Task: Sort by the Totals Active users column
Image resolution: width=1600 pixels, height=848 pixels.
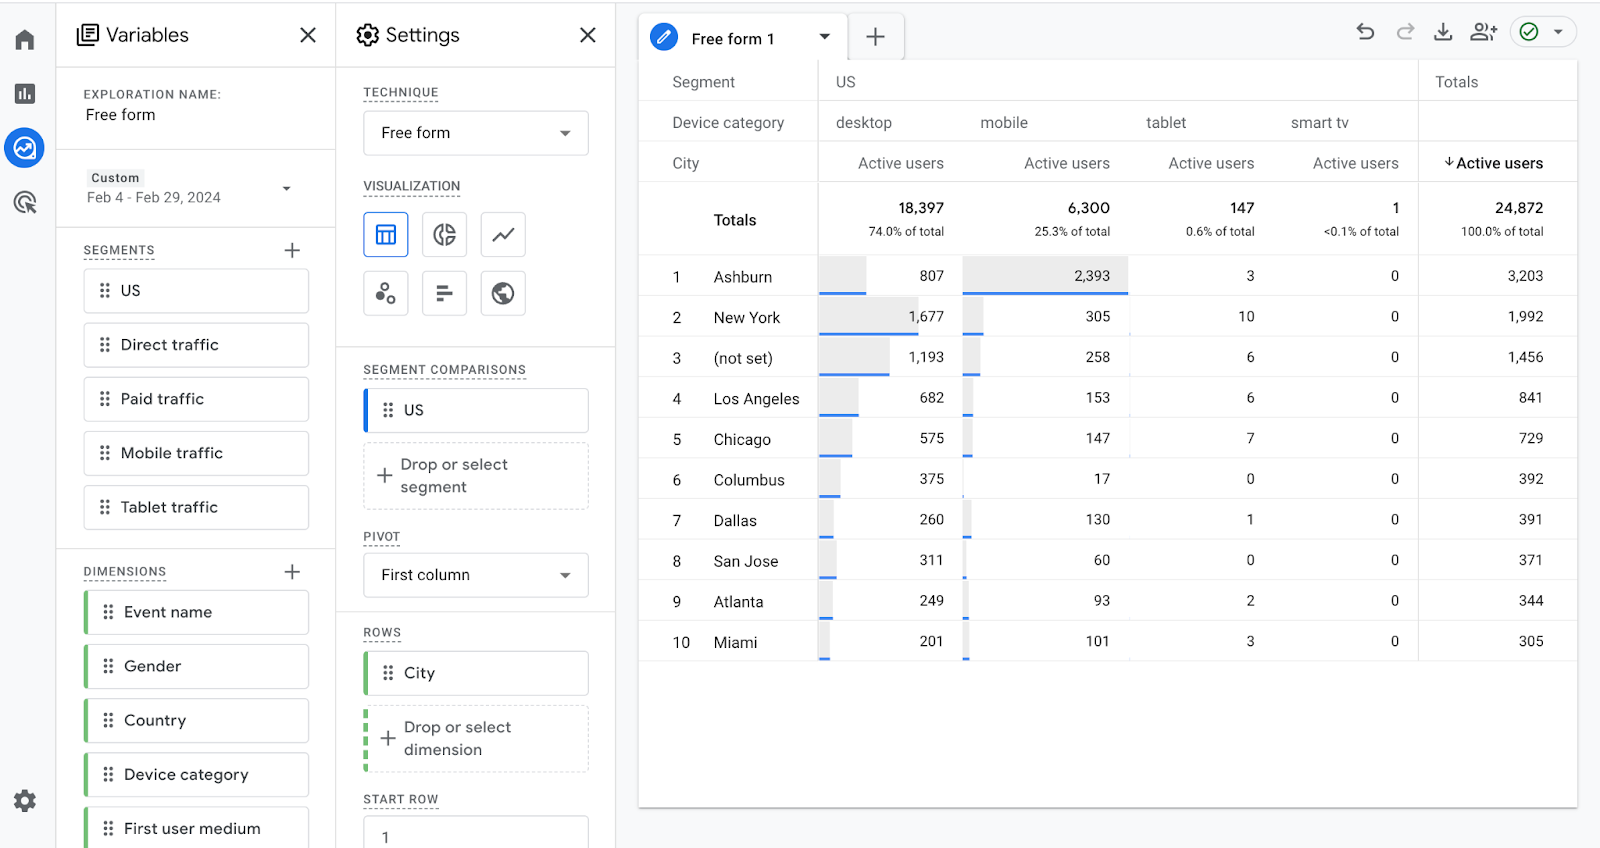Action: pos(1497,163)
